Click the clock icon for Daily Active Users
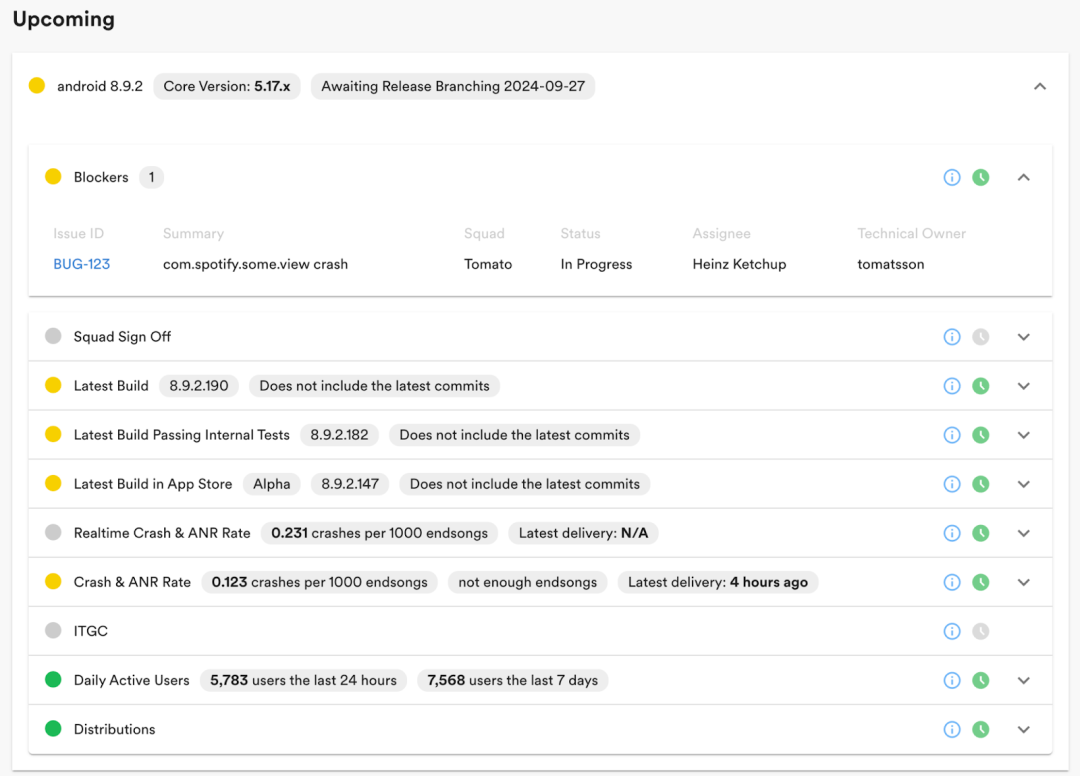The image size is (1080, 776). tap(981, 680)
